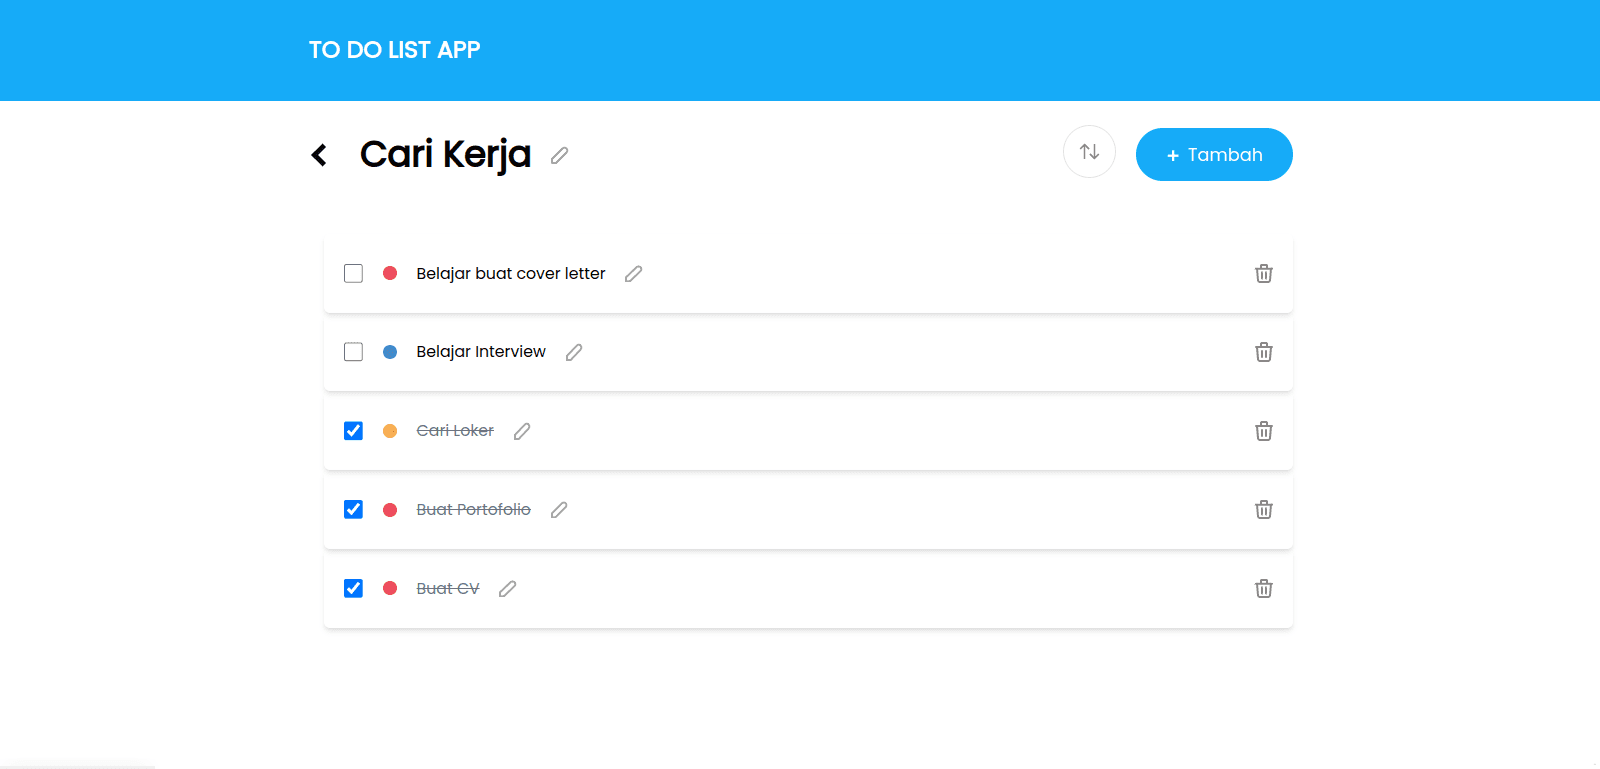Check the Belajar buat cover letter checkbox
1600x769 pixels.
point(353,273)
